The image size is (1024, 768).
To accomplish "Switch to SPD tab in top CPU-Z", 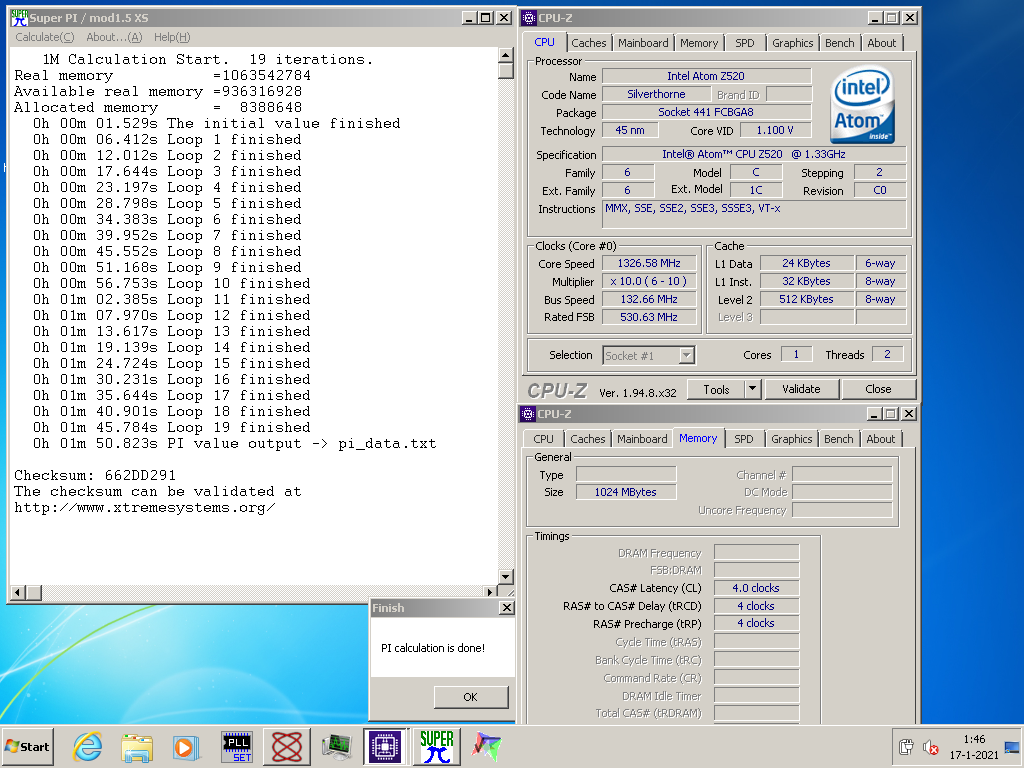I will pos(744,43).
